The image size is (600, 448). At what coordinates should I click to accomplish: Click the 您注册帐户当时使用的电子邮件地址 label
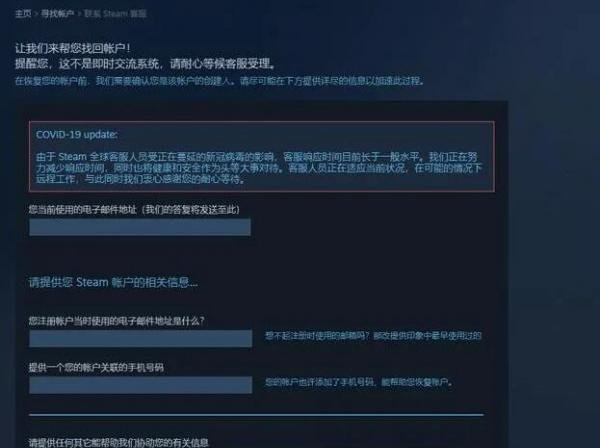pyautogui.click(x=117, y=321)
